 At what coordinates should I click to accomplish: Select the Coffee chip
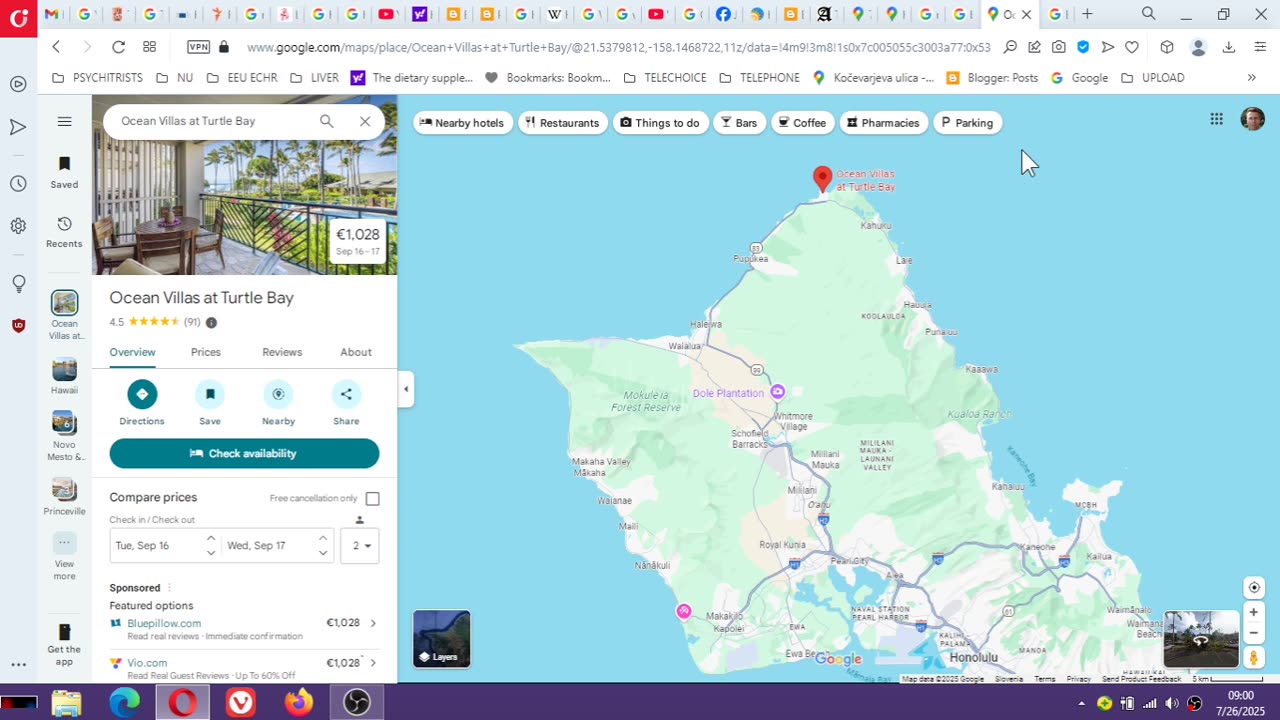tap(803, 123)
